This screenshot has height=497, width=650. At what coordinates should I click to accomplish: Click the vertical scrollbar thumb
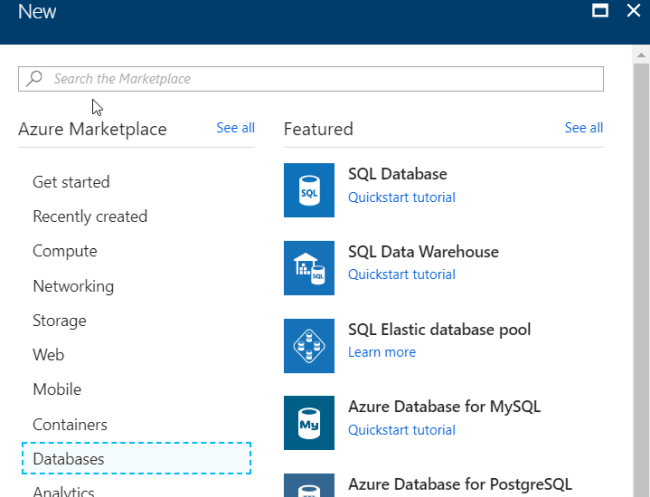pos(641,280)
